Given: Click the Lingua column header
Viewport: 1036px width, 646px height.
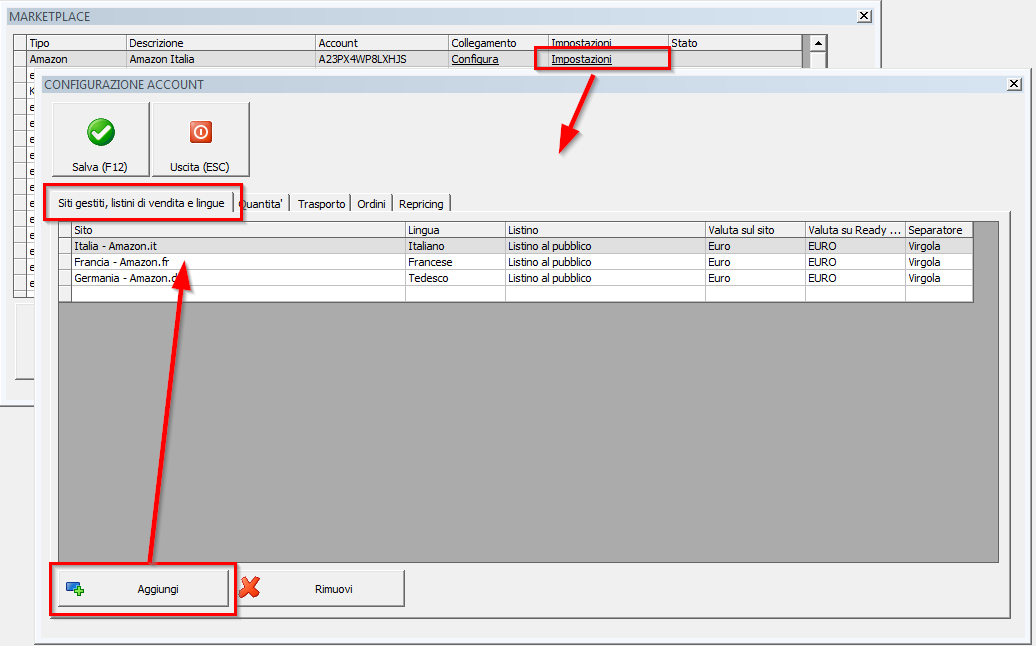Looking at the screenshot, I should [455, 230].
